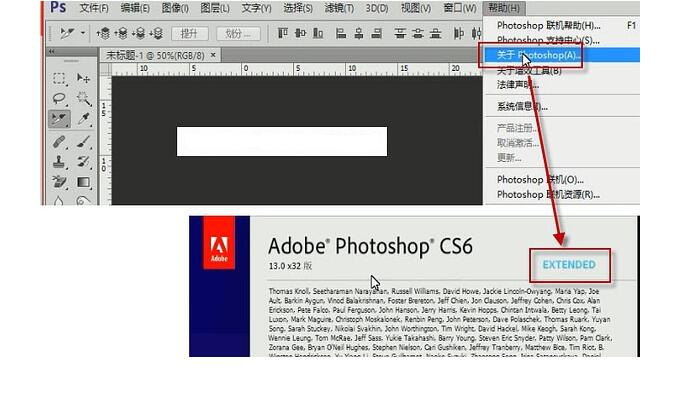Select the Magic Wand tool
This screenshot has width=693, height=404.
(83, 99)
